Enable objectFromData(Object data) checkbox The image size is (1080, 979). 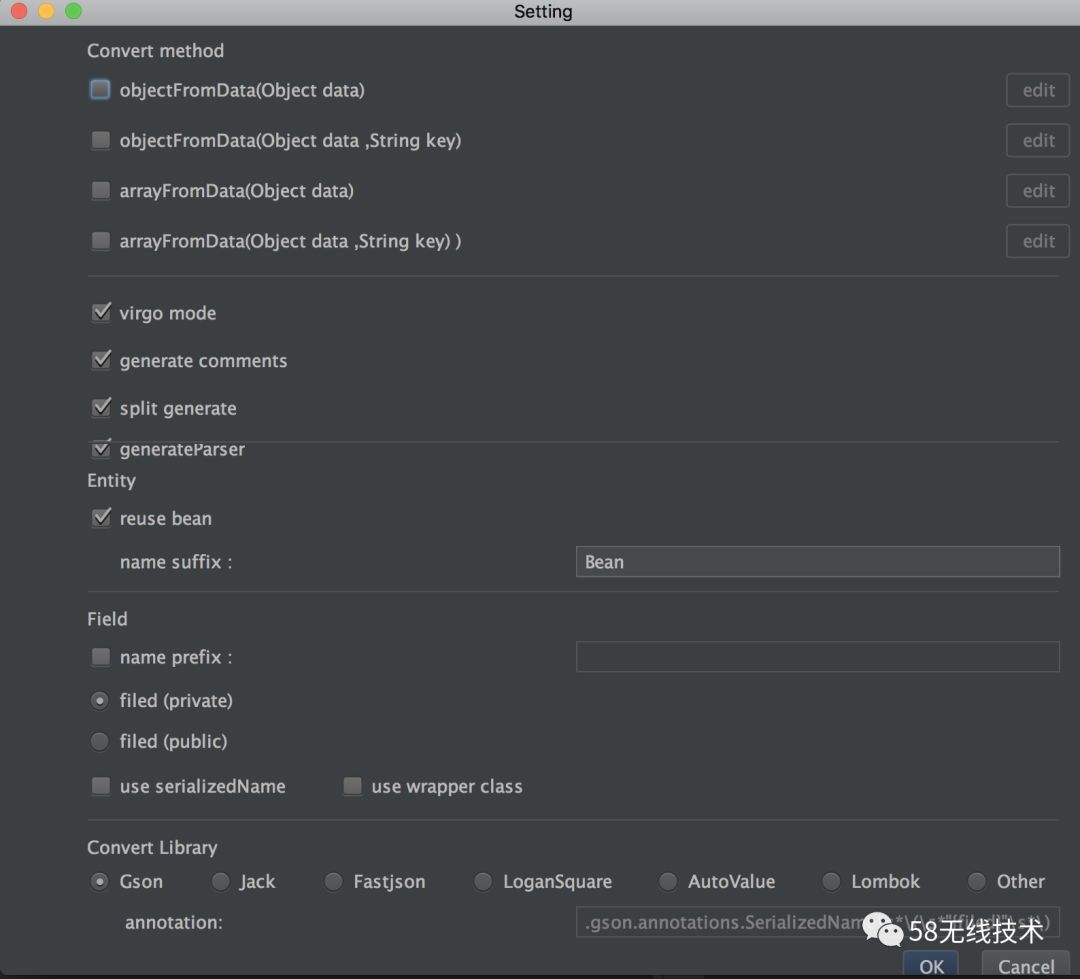pyautogui.click(x=101, y=90)
